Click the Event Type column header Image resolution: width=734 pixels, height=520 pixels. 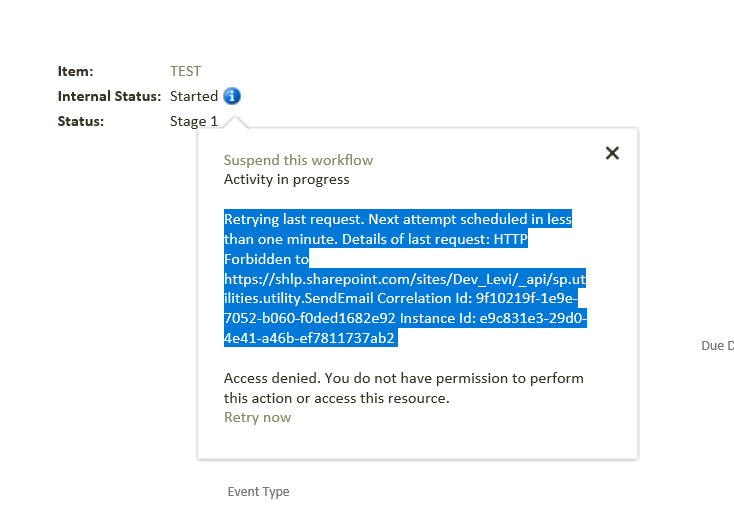[x=258, y=492]
